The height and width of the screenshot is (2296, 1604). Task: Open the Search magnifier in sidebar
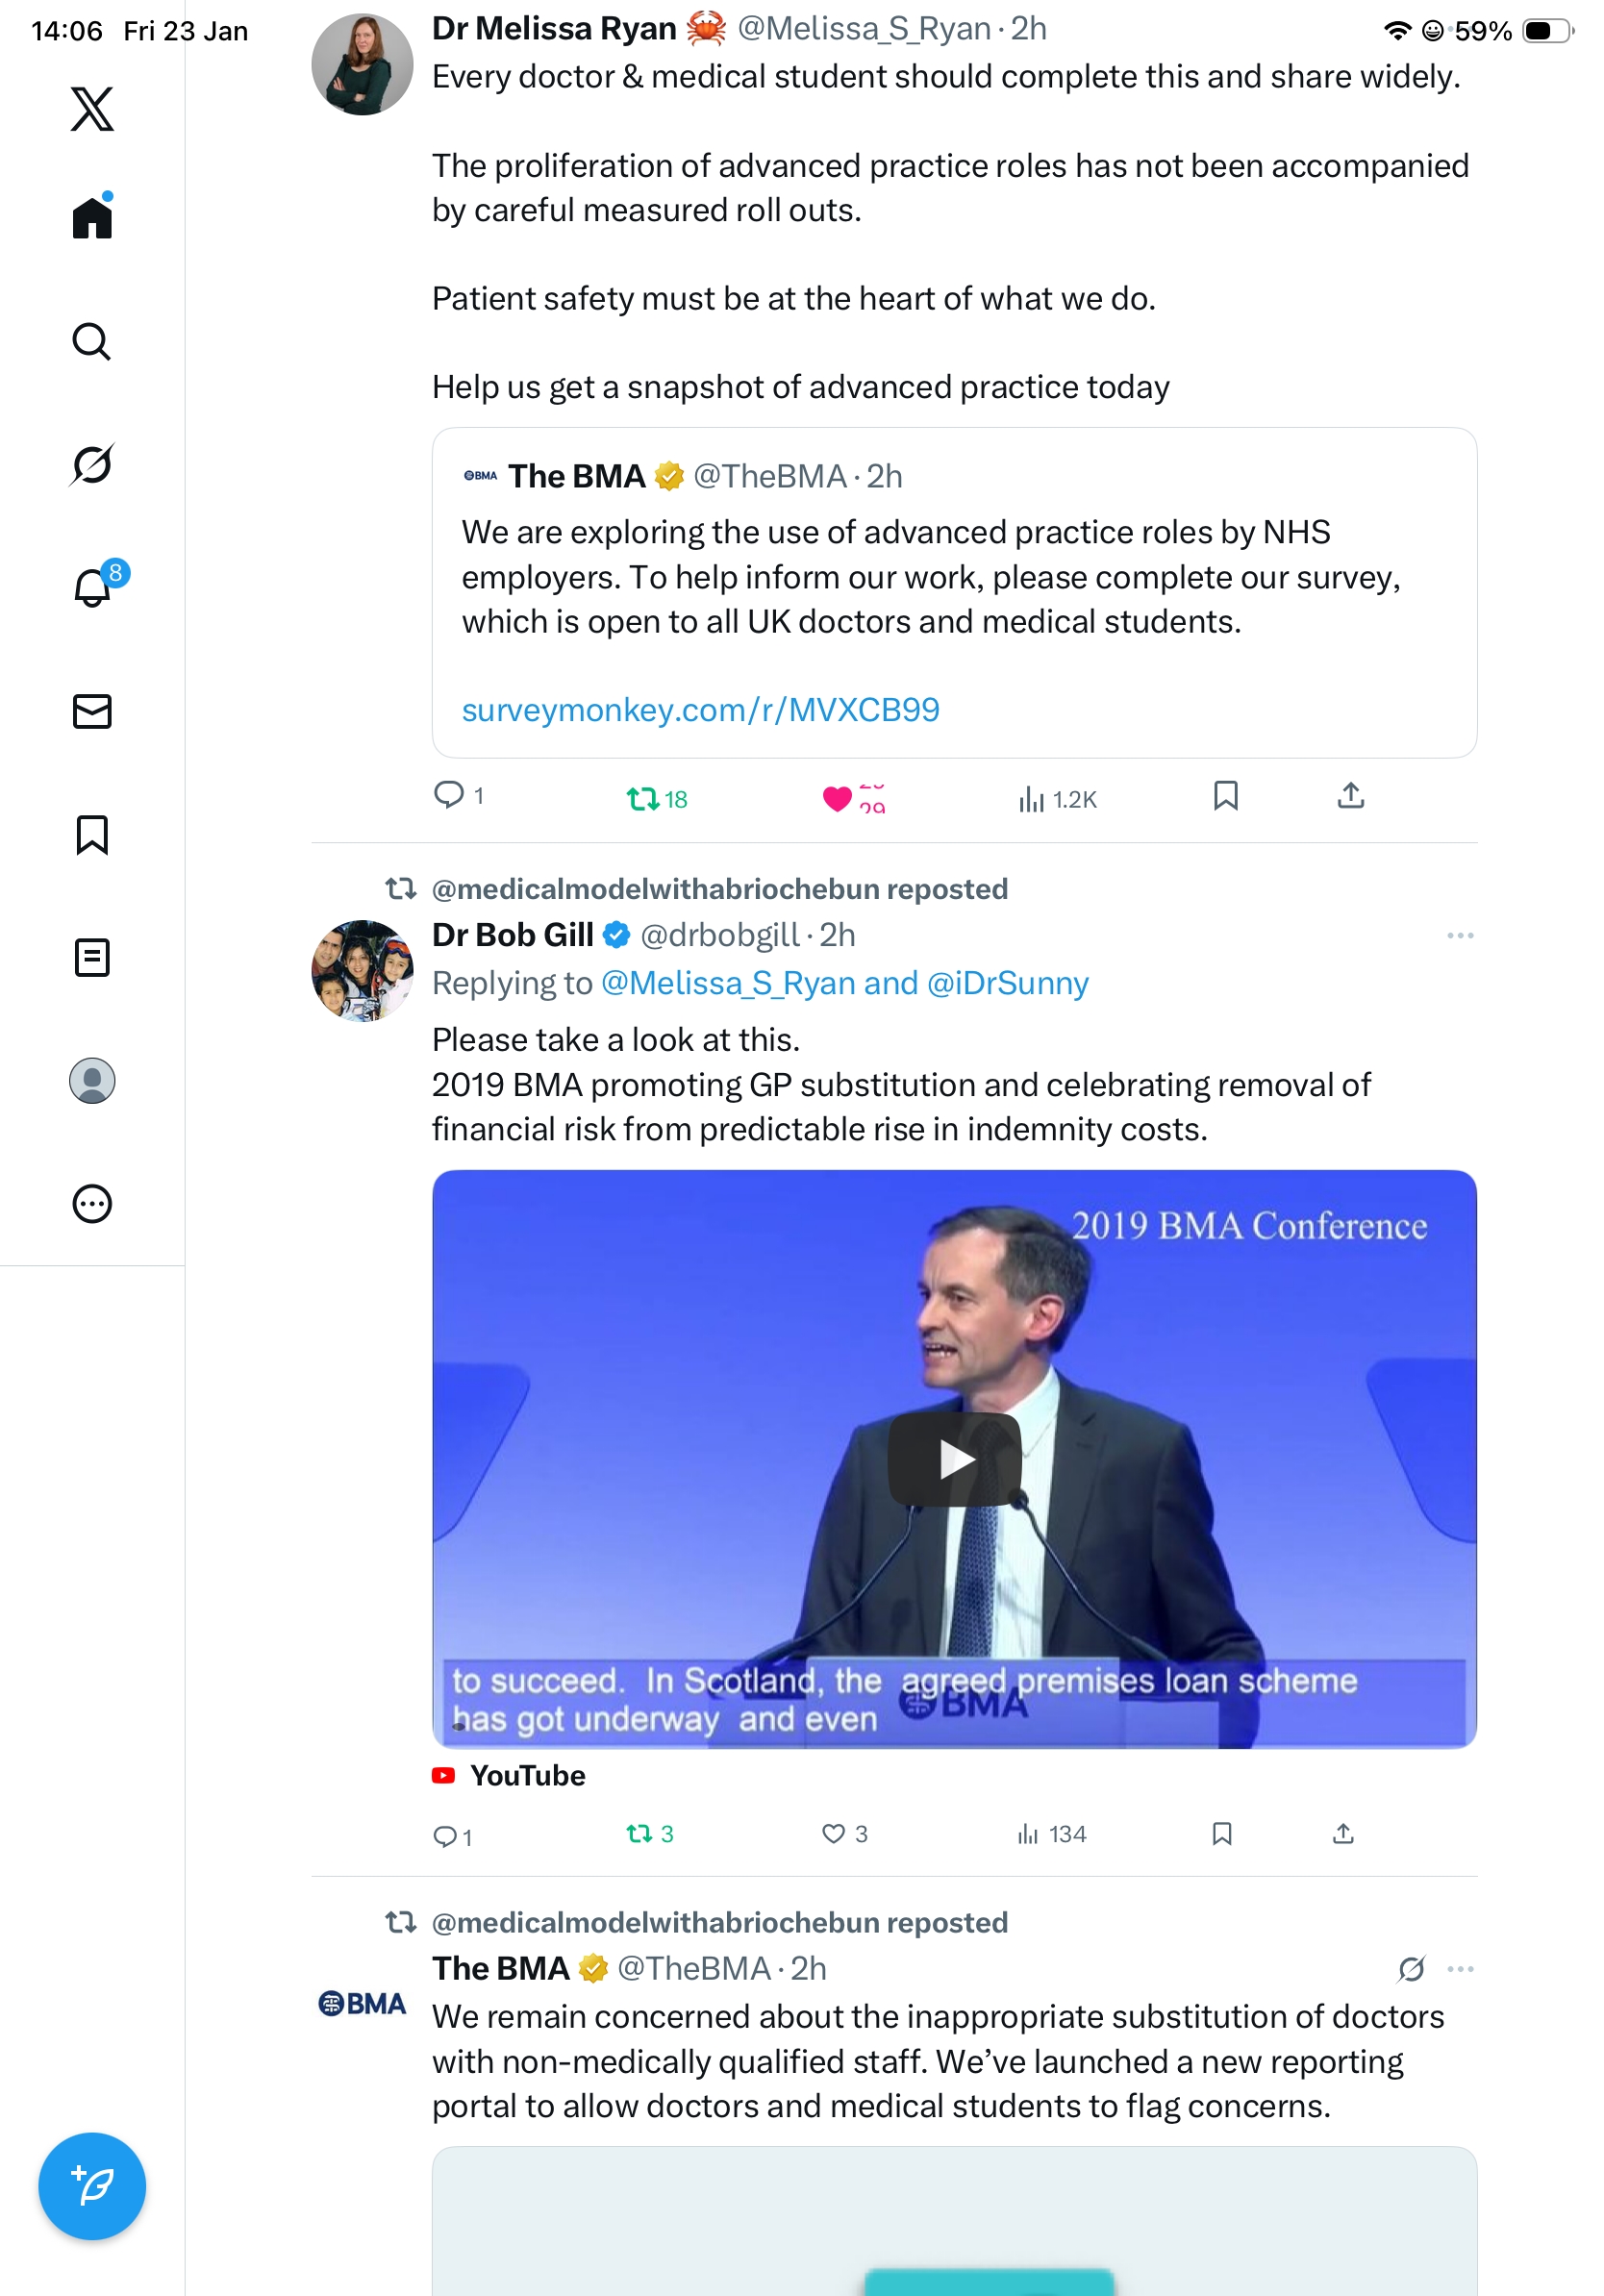(92, 341)
